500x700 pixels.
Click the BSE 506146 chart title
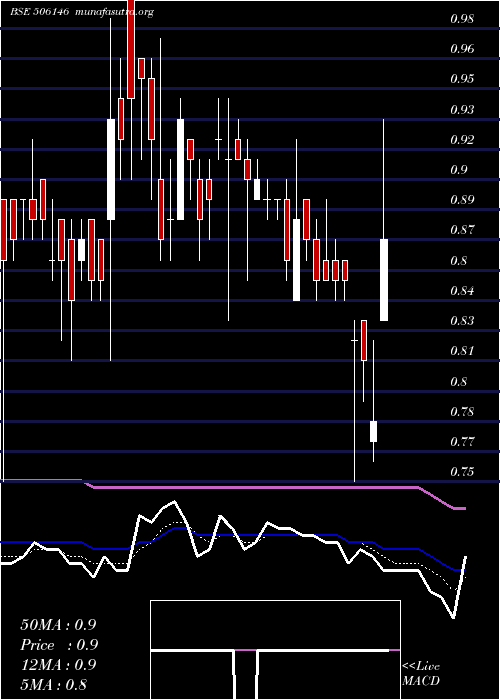[x=39, y=12]
